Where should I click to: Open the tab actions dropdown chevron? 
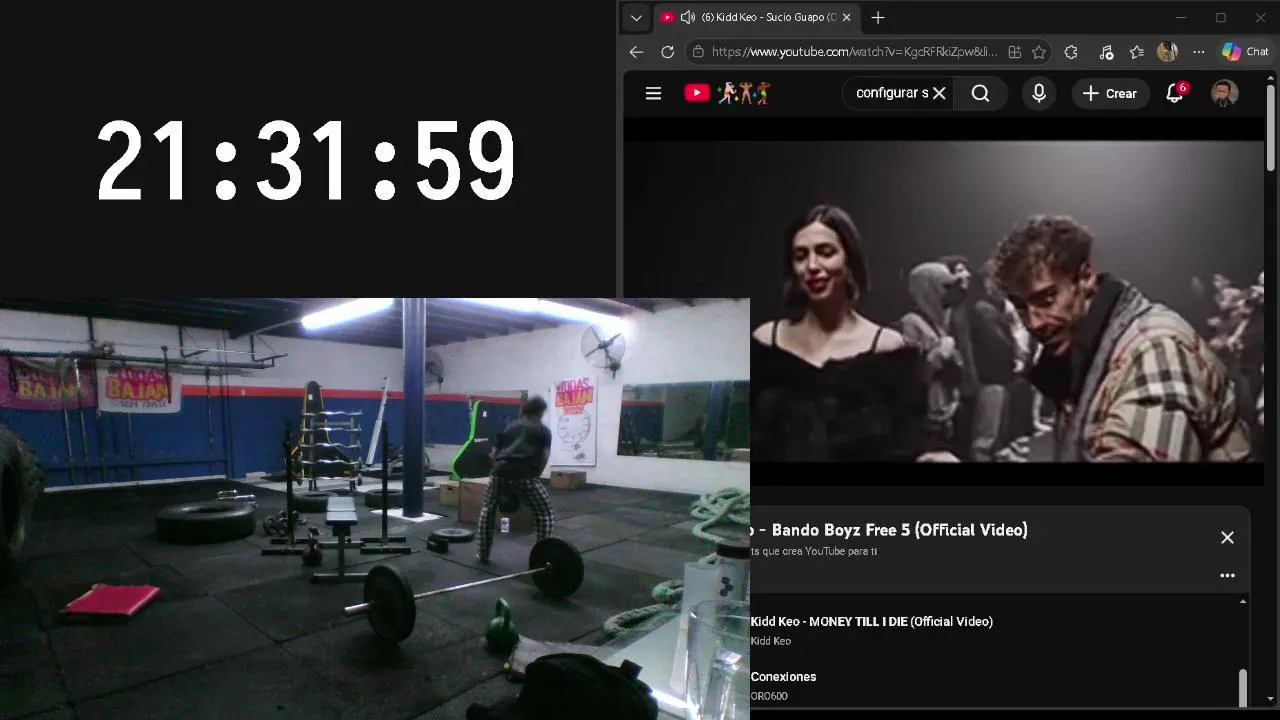[x=636, y=18]
